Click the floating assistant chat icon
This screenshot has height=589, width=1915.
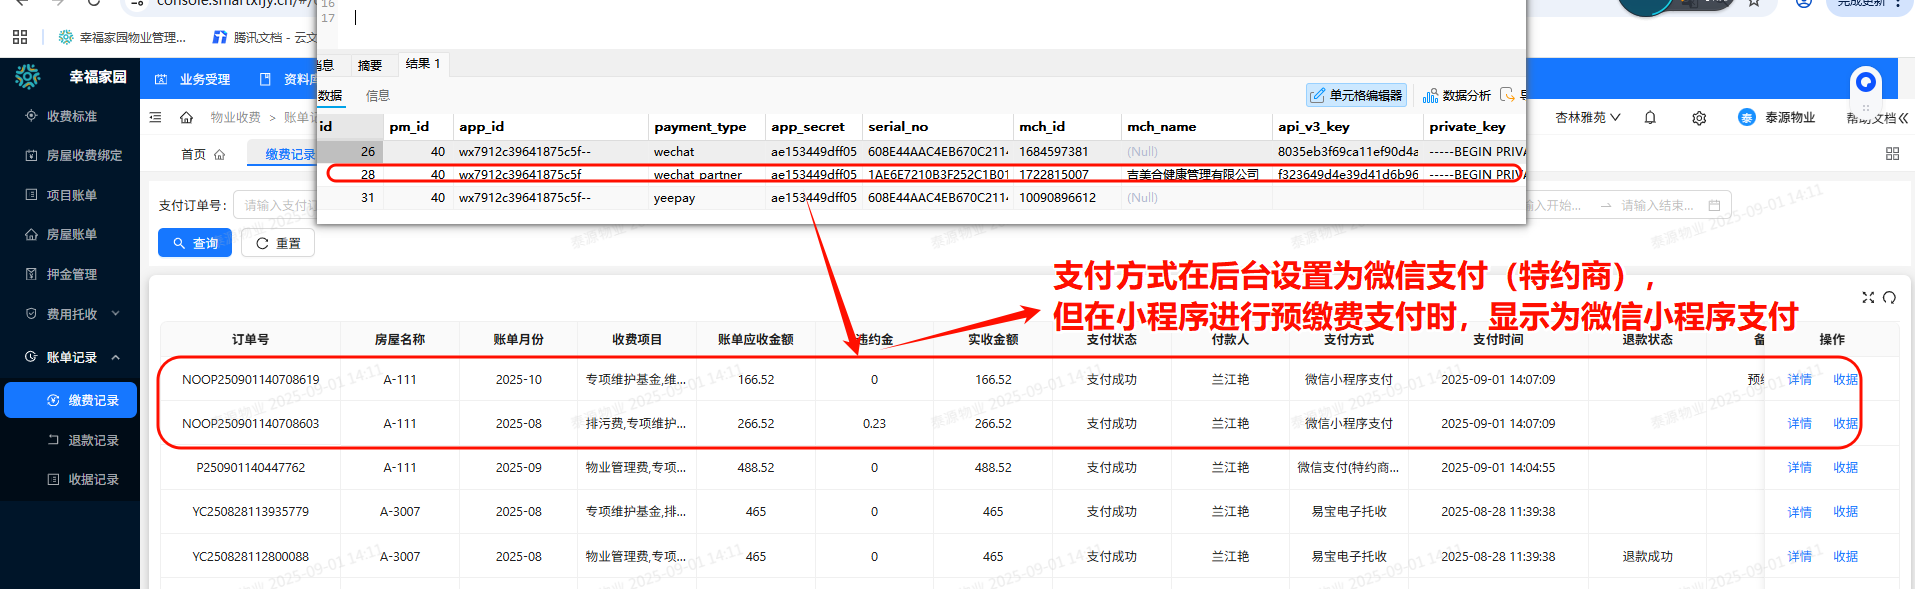[x=1865, y=82]
